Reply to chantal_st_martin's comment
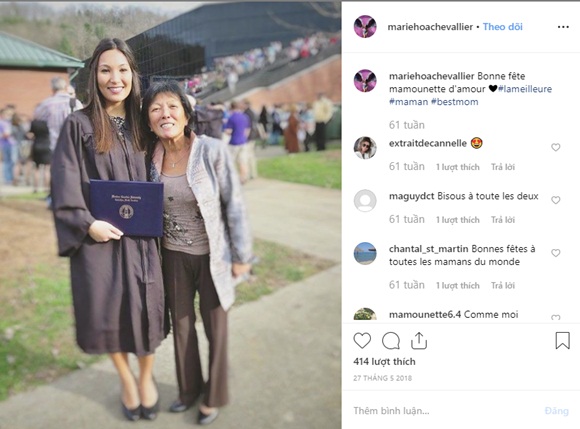This screenshot has width=580, height=429. click(x=503, y=286)
